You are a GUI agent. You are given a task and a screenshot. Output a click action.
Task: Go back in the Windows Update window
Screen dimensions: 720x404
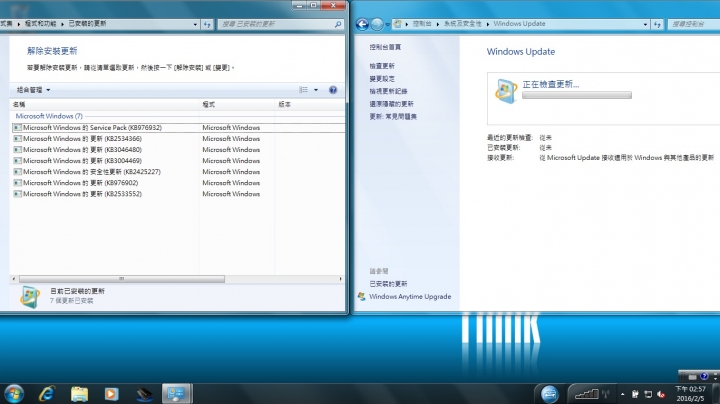(362, 24)
